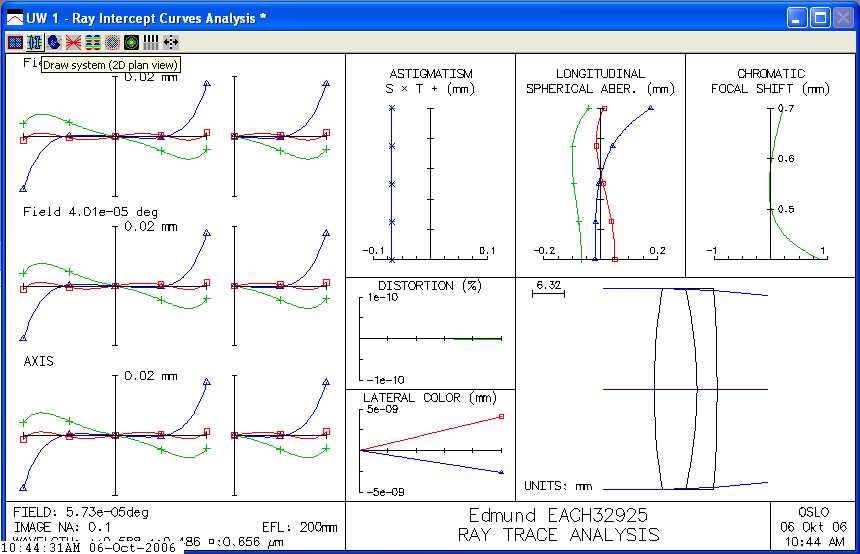The image size is (860, 554).
Task: Close the UW 1 analysis window
Action: tap(842, 17)
